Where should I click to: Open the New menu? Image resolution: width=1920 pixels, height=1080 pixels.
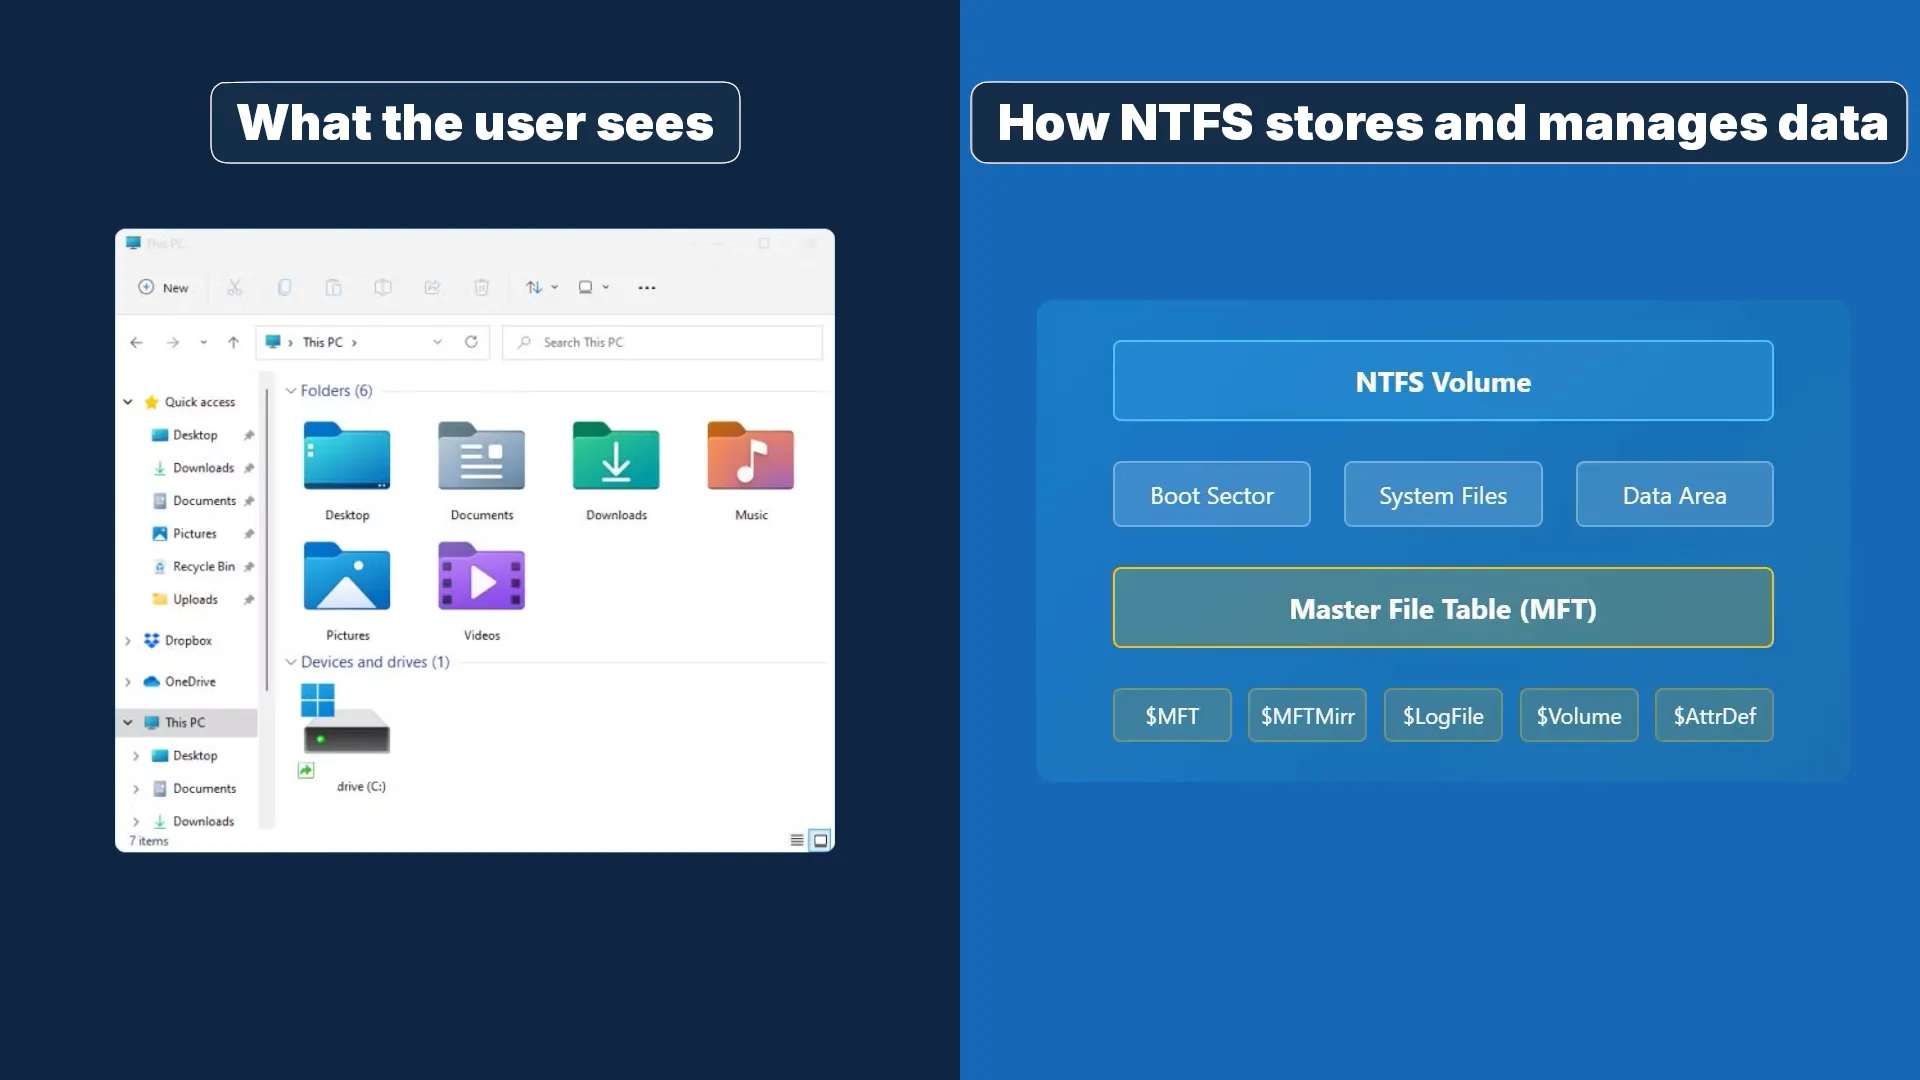[163, 287]
